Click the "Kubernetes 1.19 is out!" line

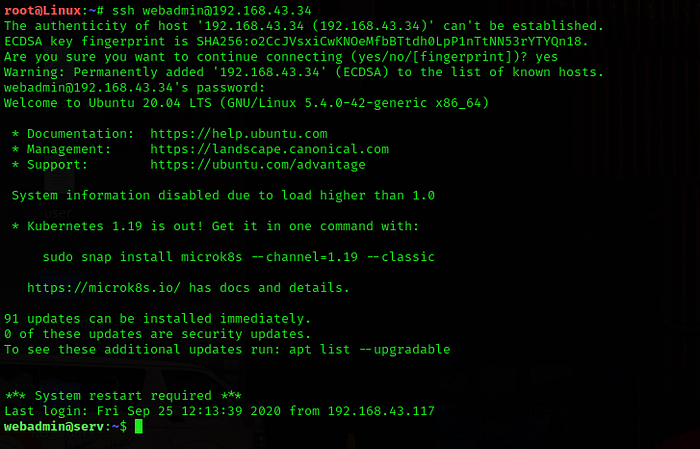(215, 226)
